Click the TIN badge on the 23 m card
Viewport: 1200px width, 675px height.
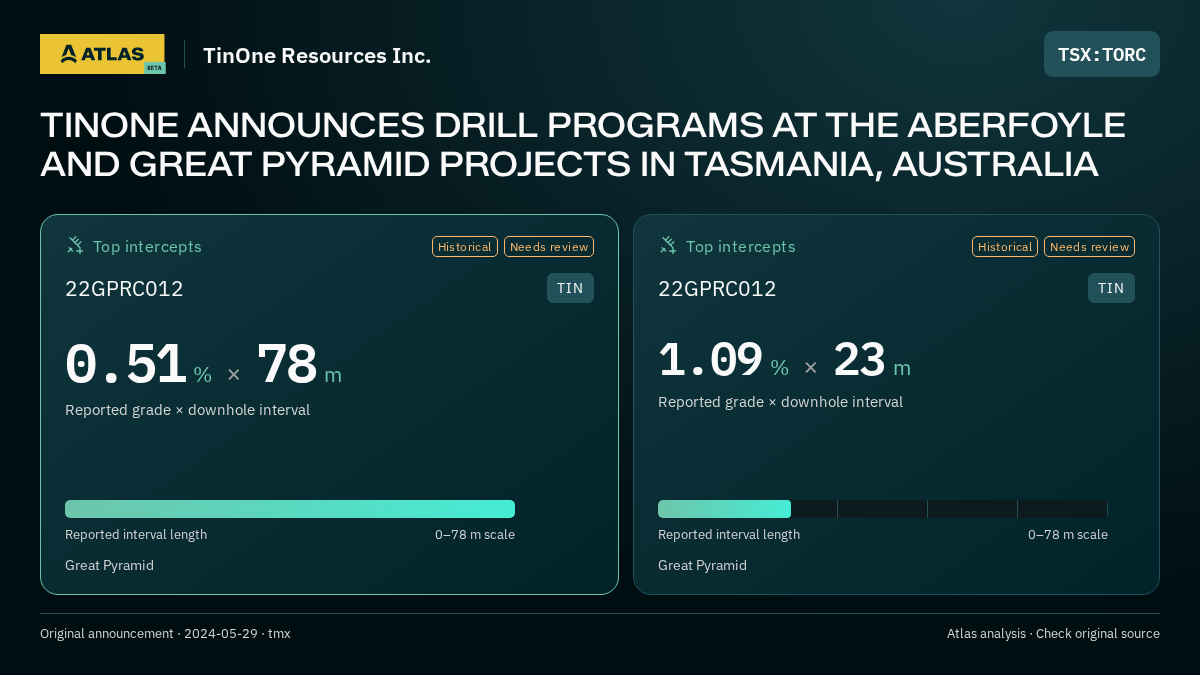pyautogui.click(x=1111, y=288)
